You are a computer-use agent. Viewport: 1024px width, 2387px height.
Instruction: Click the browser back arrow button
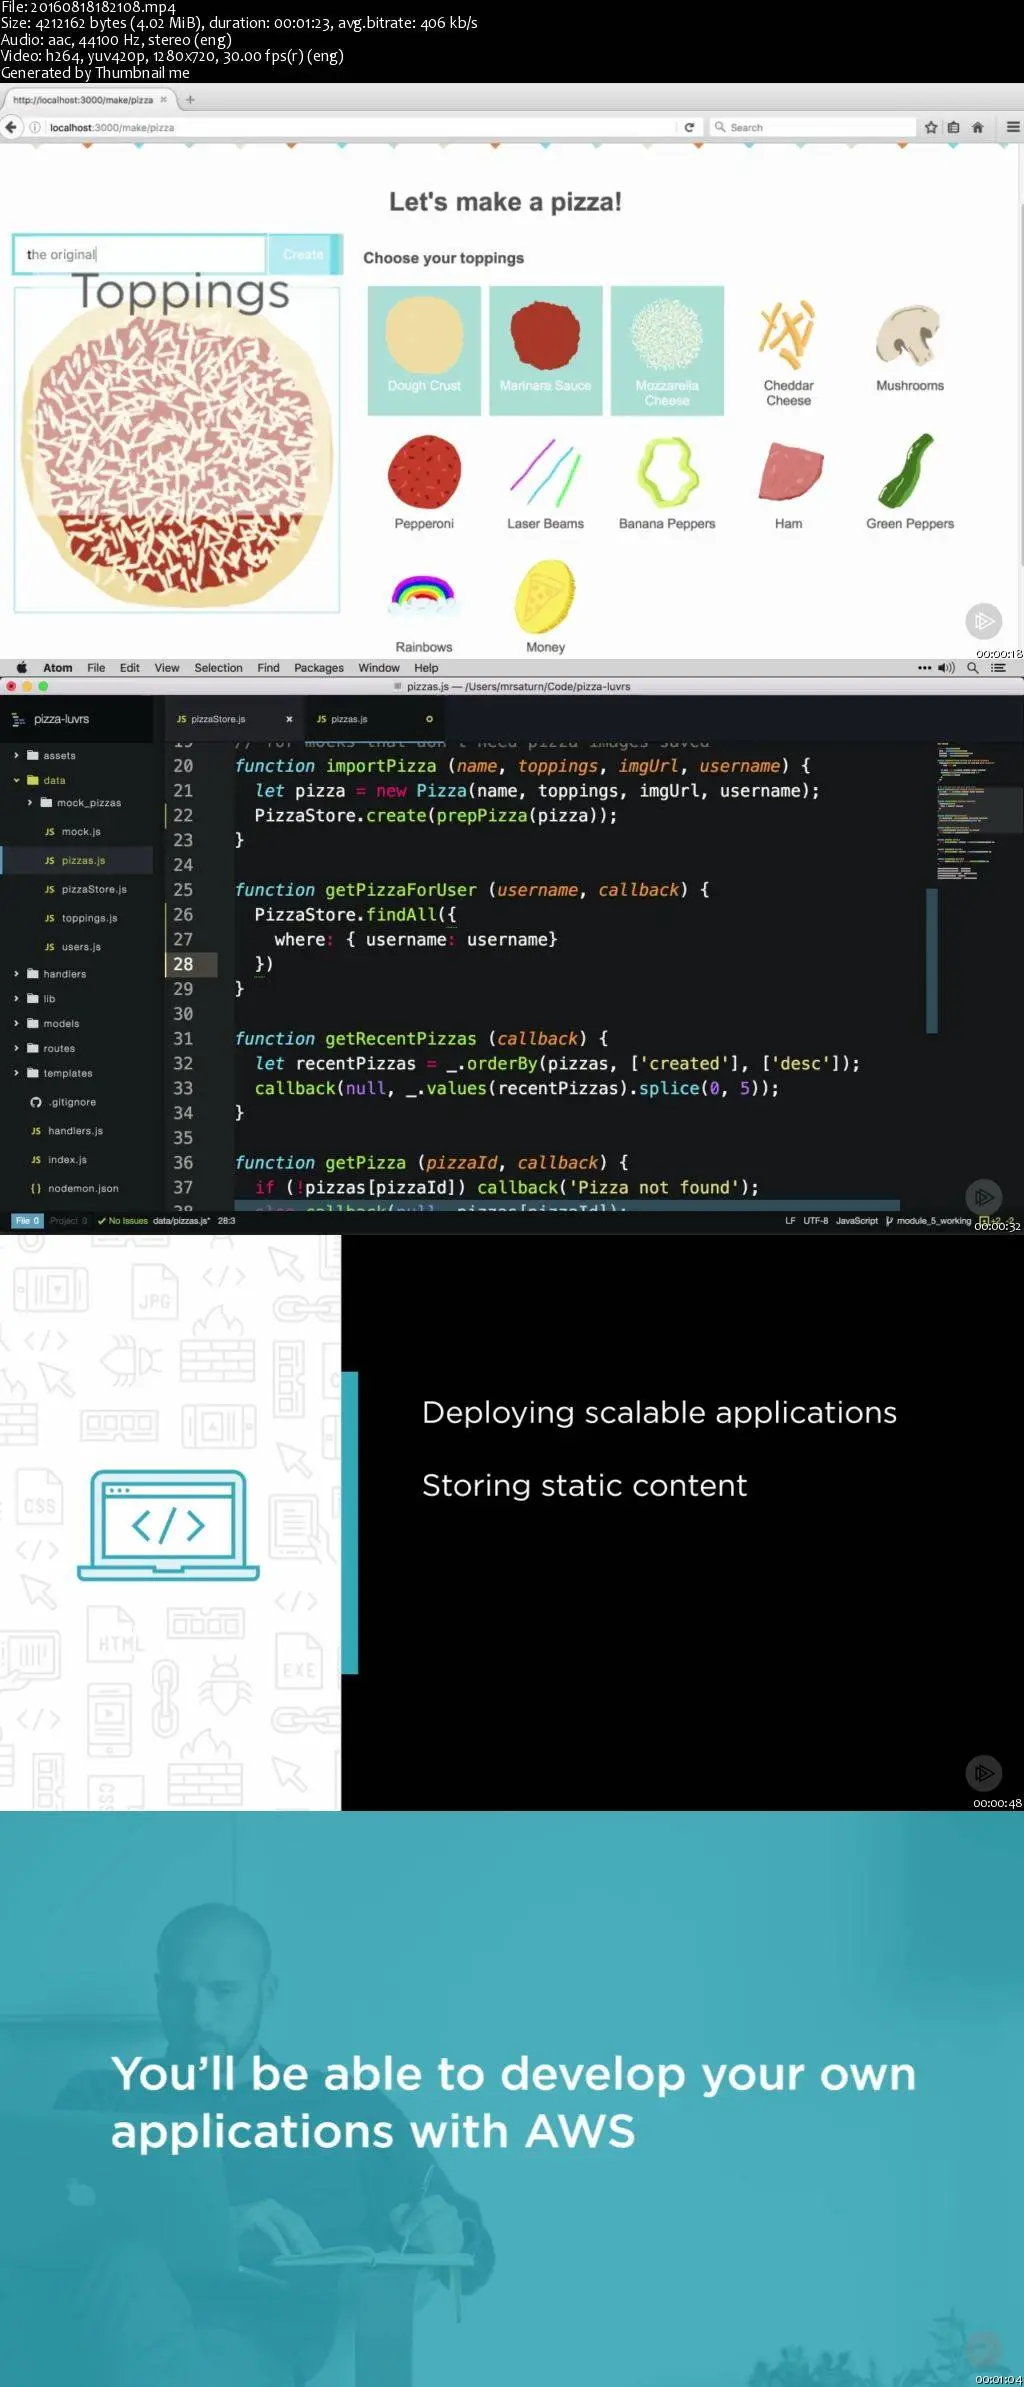point(11,127)
